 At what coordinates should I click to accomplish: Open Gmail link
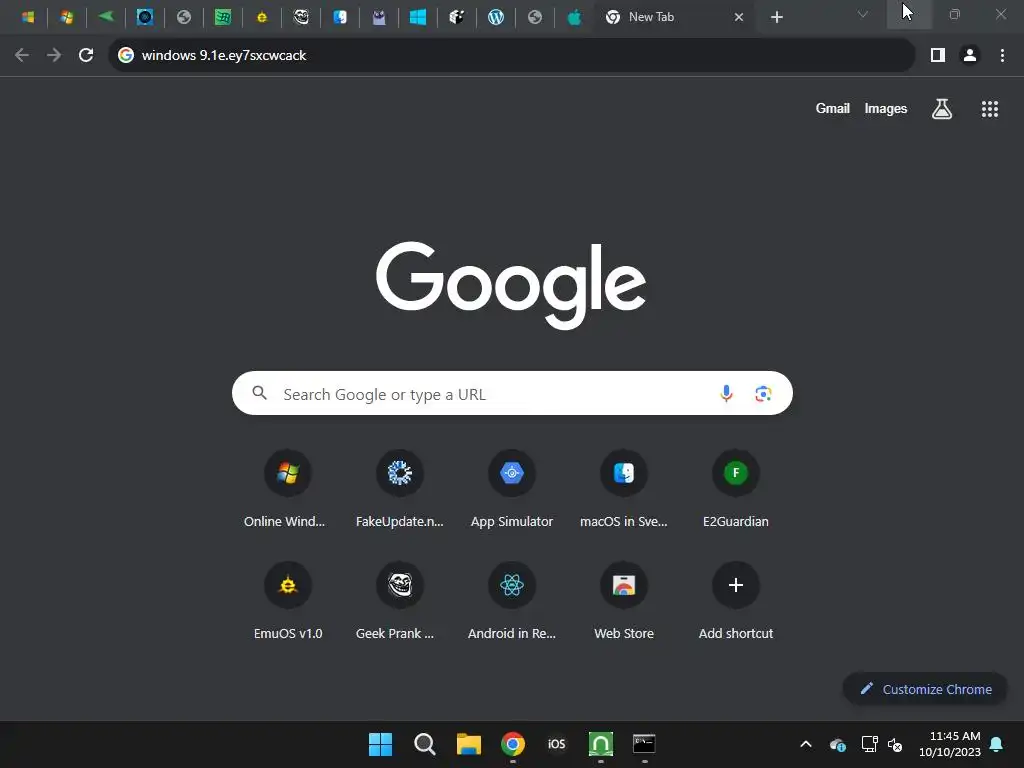(x=832, y=109)
